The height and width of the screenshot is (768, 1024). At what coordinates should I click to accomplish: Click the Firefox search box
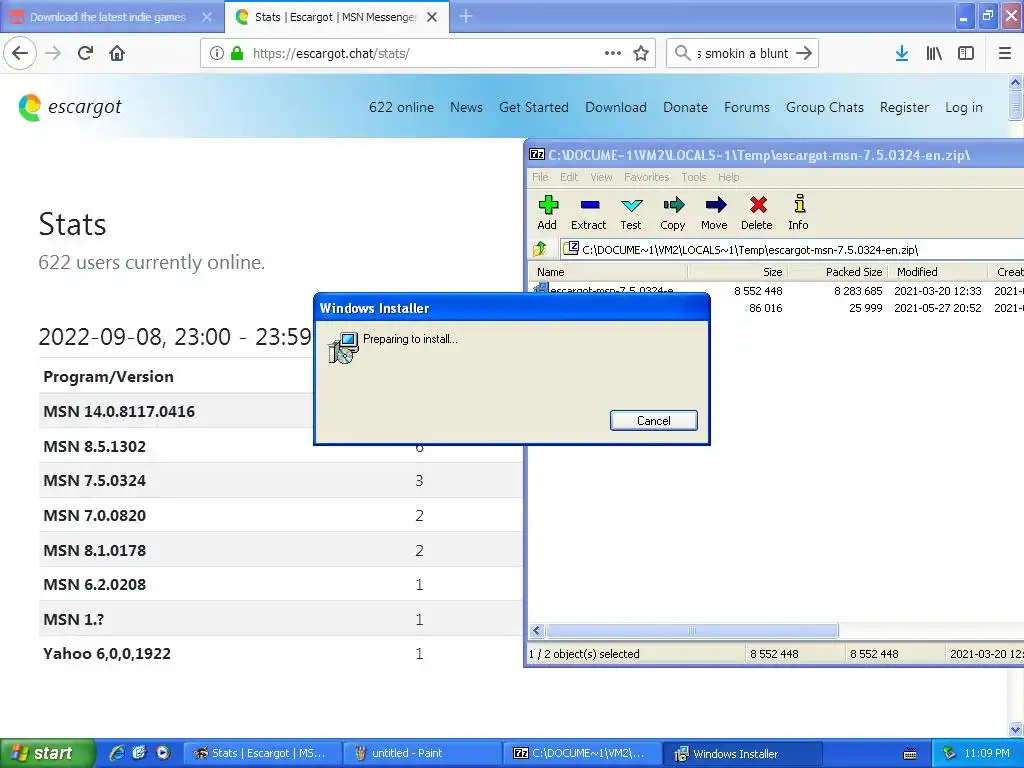(742, 53)
